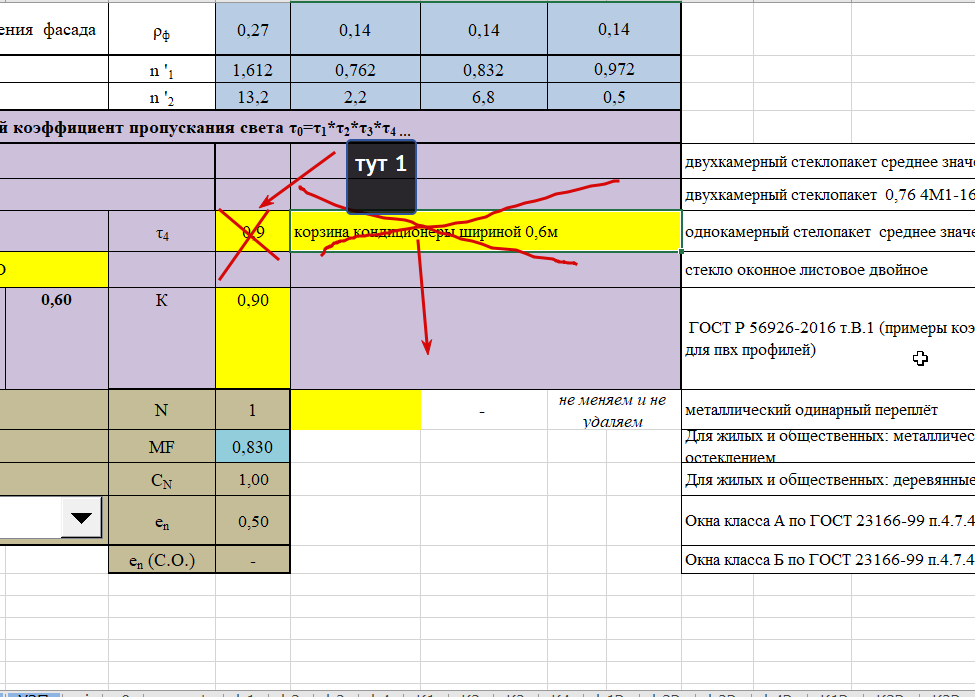Click the ρф label cell
Viewport: 975px width, 697px height.
coord(162,29)
